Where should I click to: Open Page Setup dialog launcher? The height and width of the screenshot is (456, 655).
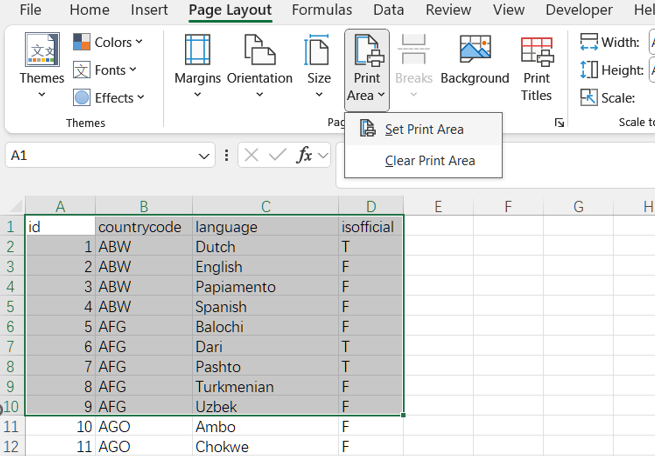(x=559, y=122)
